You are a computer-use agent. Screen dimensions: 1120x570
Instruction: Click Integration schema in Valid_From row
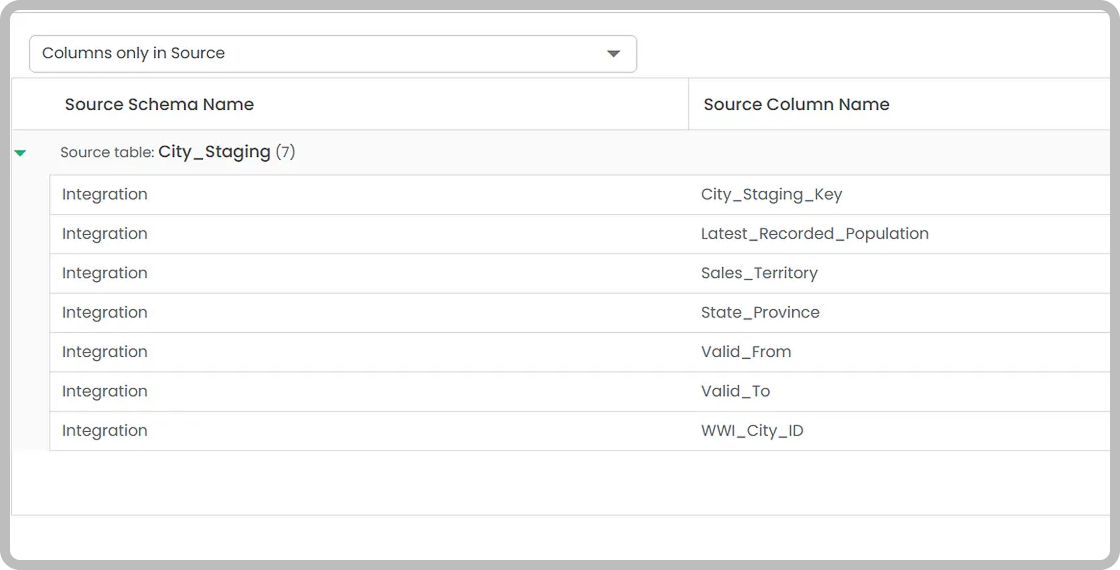point(104,351)
